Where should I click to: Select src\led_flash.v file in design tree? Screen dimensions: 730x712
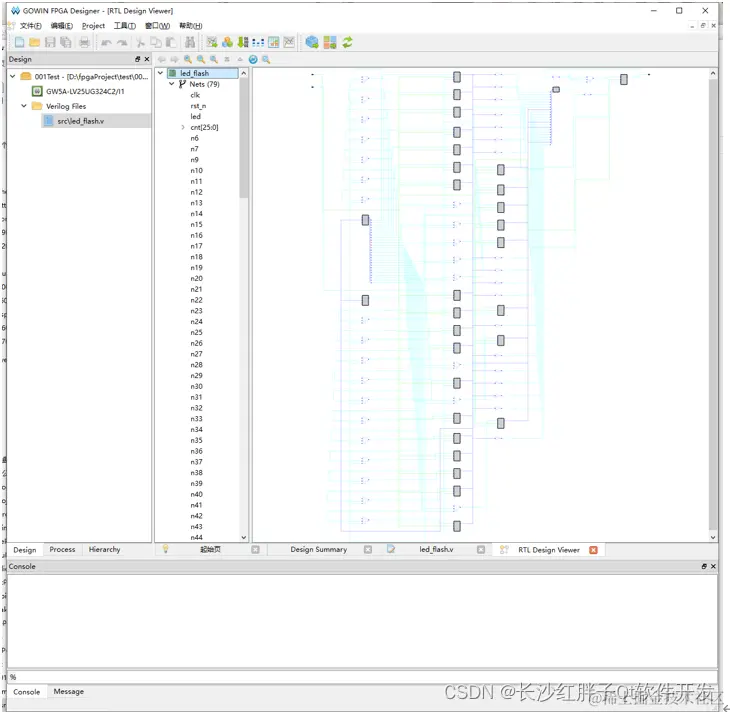point(81,121)
